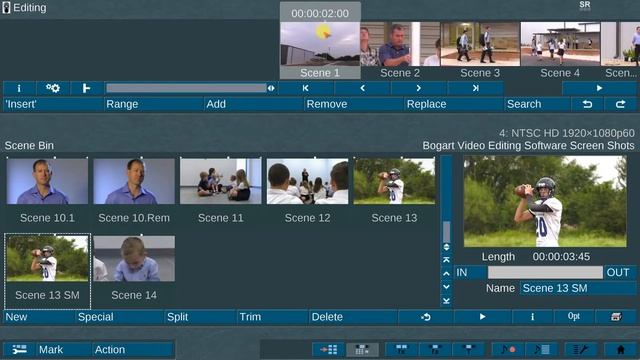The width and height of the screenshot is (640, 360).
Task: Jump to bottom of scene bin
Action: coord(447,301)
